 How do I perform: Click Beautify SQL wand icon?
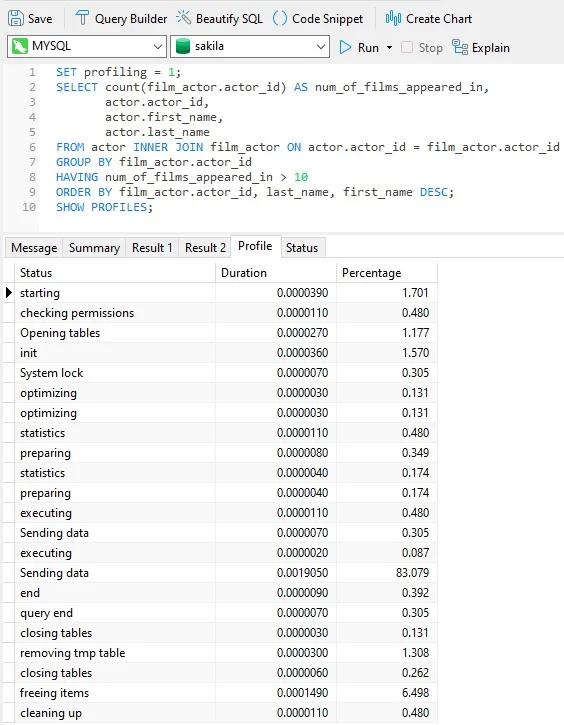coord(184,18)
